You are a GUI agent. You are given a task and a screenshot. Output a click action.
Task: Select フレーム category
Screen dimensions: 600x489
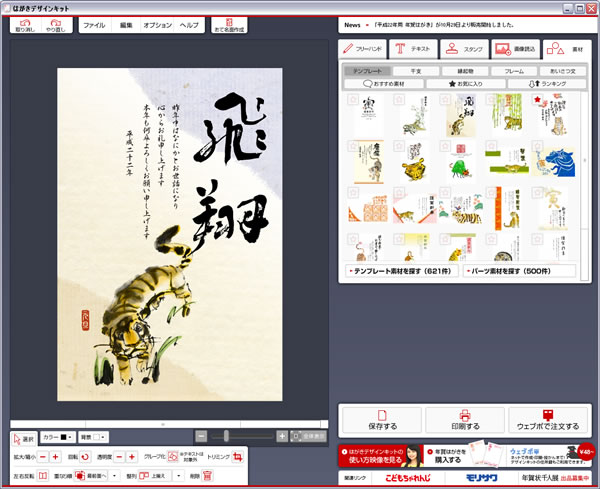514,71
